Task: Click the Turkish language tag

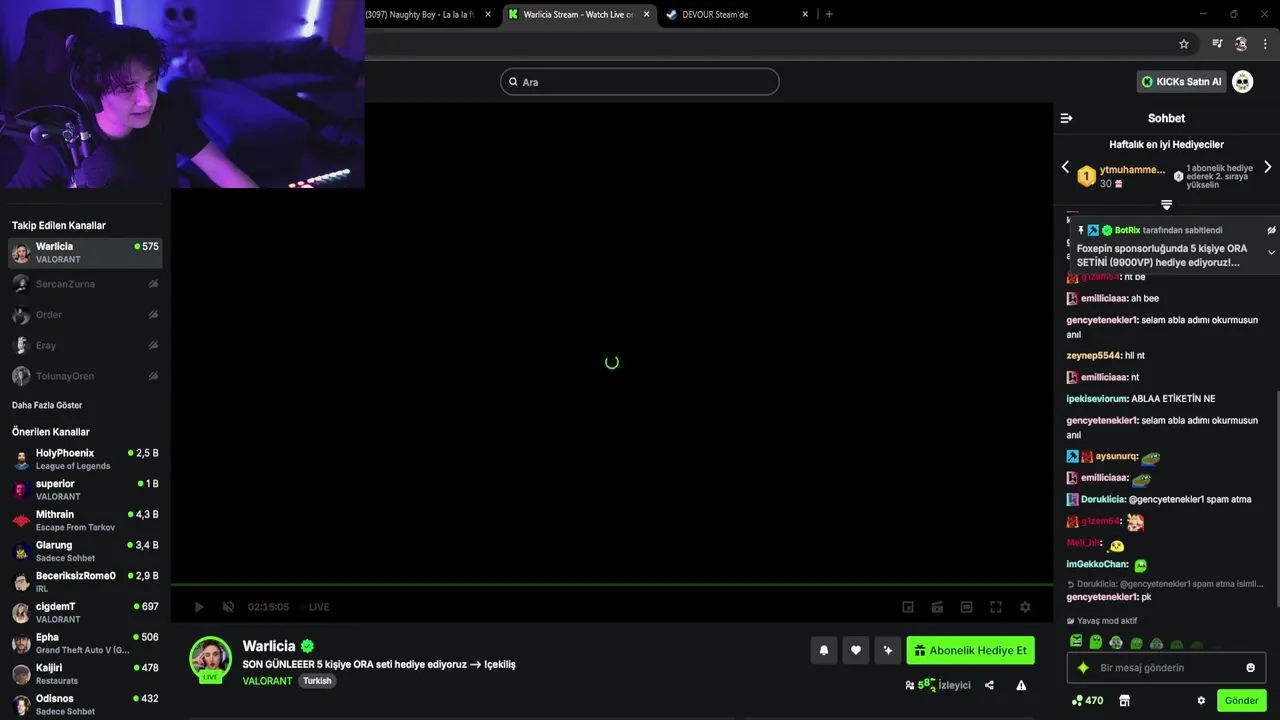Action: tap(317, 681)
